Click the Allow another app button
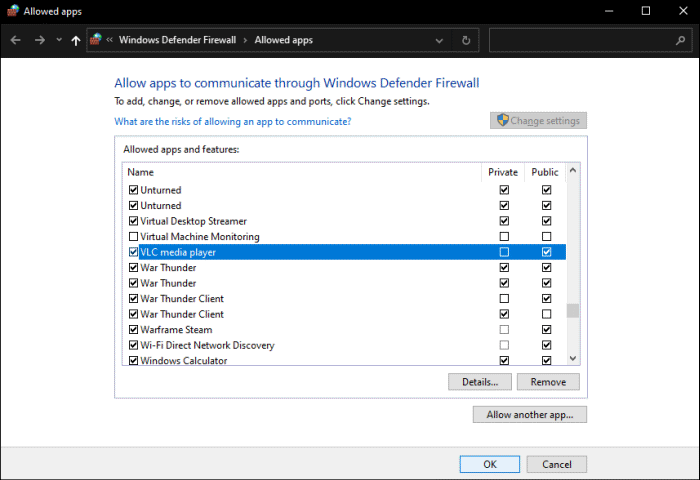The height and width of the screenshot is (480, 700). 529,414
